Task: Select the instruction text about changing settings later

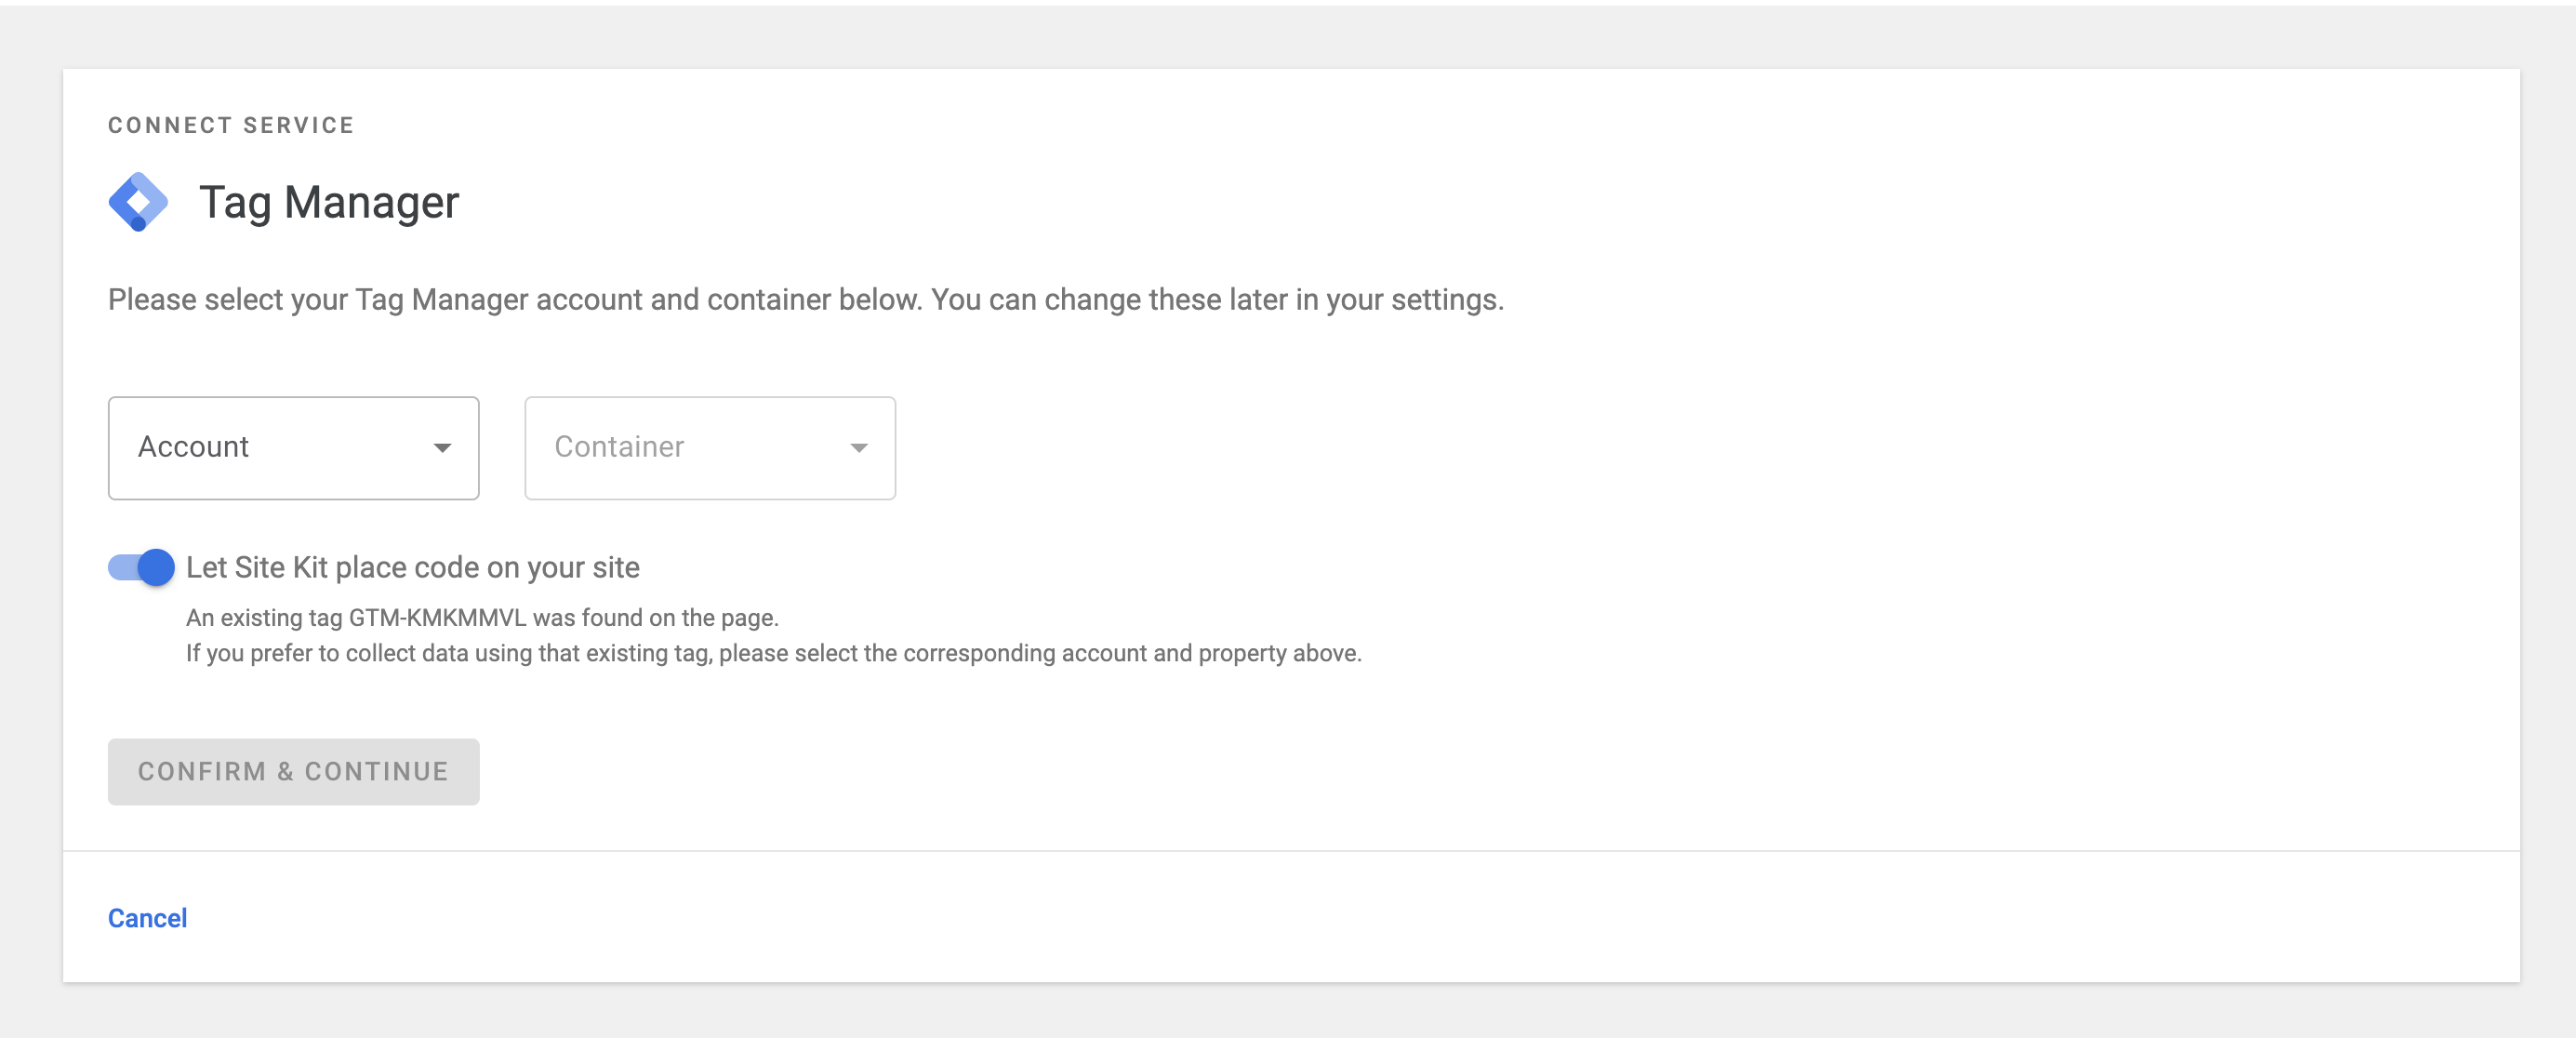Action: pos(805,298)
